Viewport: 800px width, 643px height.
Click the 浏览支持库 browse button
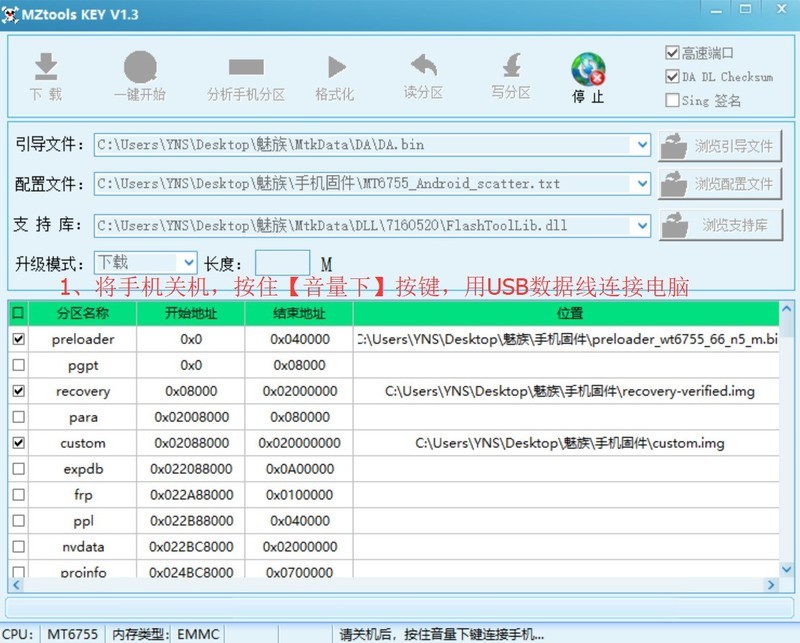point(720,225)
